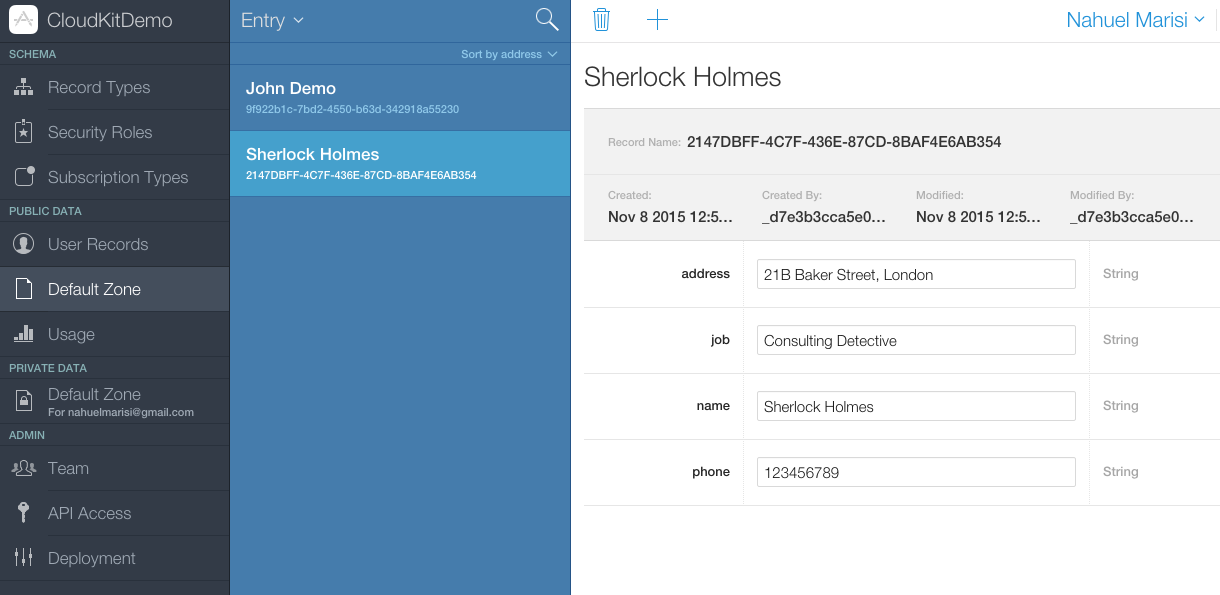Viewport: 1220px width, 595px height.
Task: Click the Created By value
Action: click(824, 217)
